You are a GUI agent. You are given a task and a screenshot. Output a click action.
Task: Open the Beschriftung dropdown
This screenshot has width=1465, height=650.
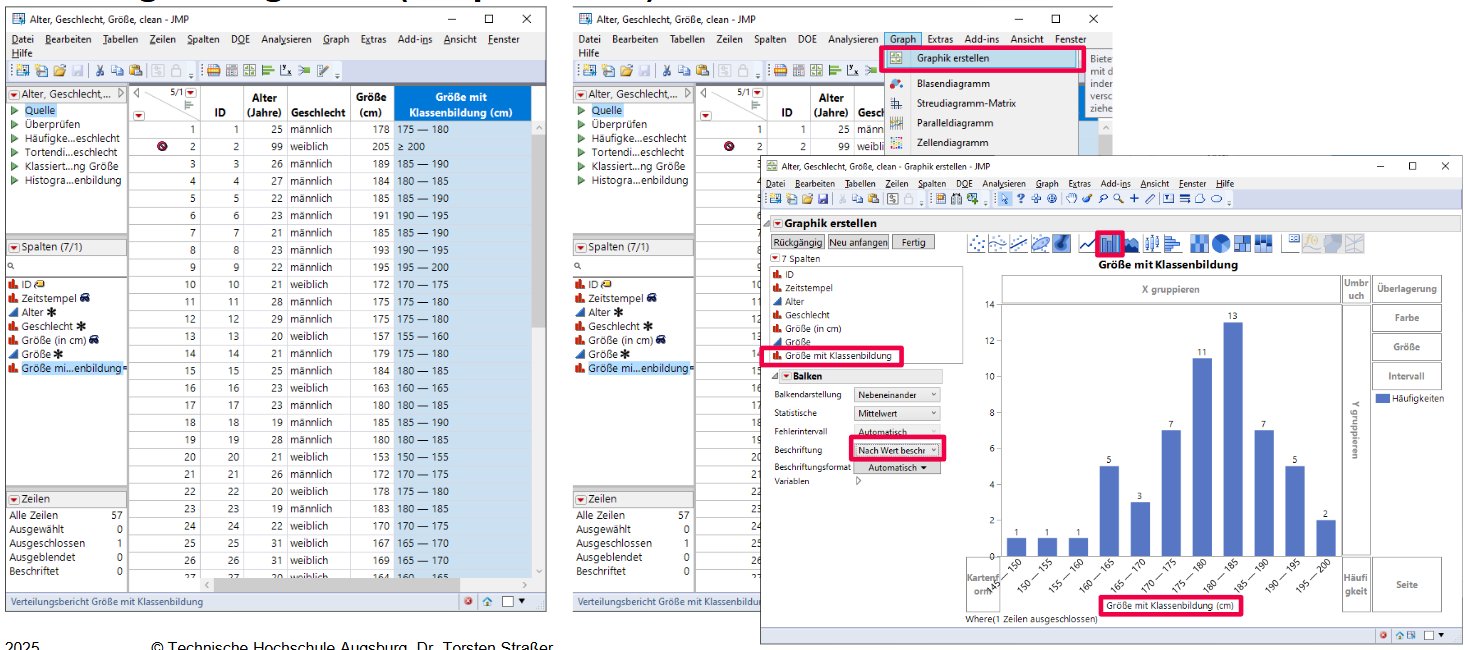pyautogui.click(x=896, y=450)
